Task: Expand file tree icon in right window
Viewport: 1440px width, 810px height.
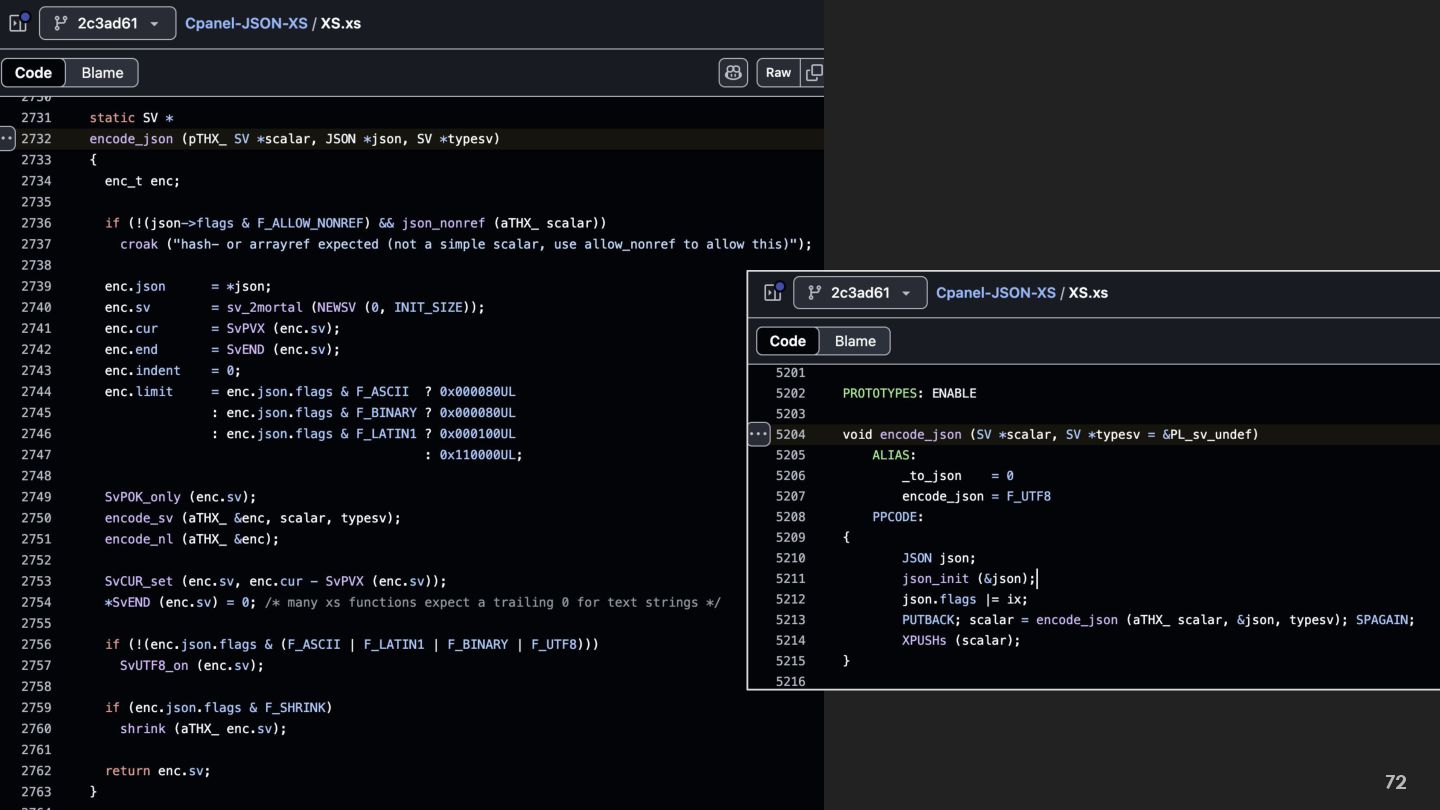Action: coord(772,292)
